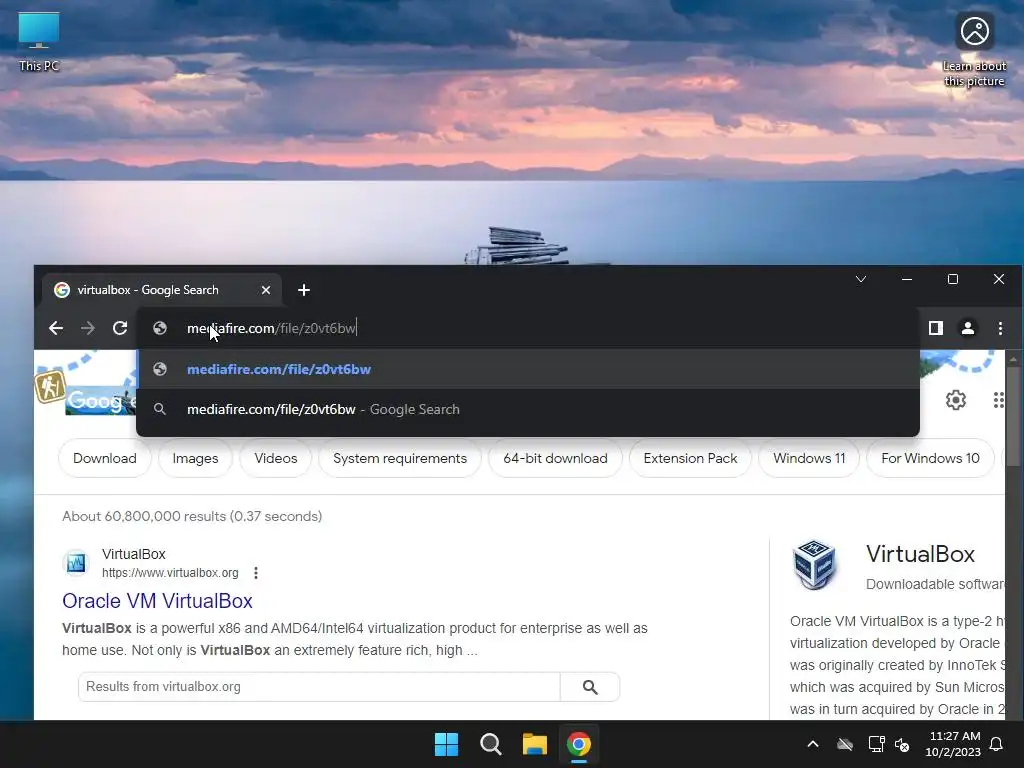Click the Download filter chip
This screenshot has height=768, width=1024.
click(x=104, y=458)
